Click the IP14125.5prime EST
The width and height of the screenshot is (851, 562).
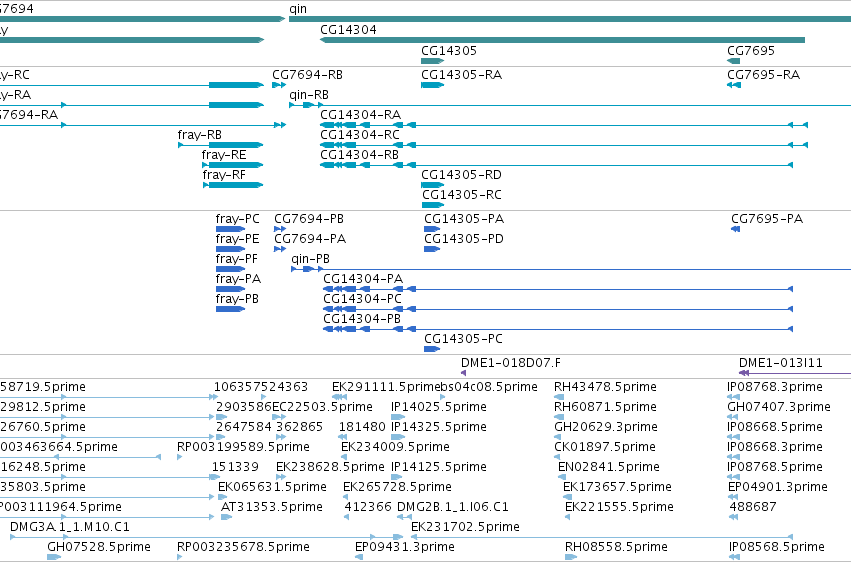[398, 477]
